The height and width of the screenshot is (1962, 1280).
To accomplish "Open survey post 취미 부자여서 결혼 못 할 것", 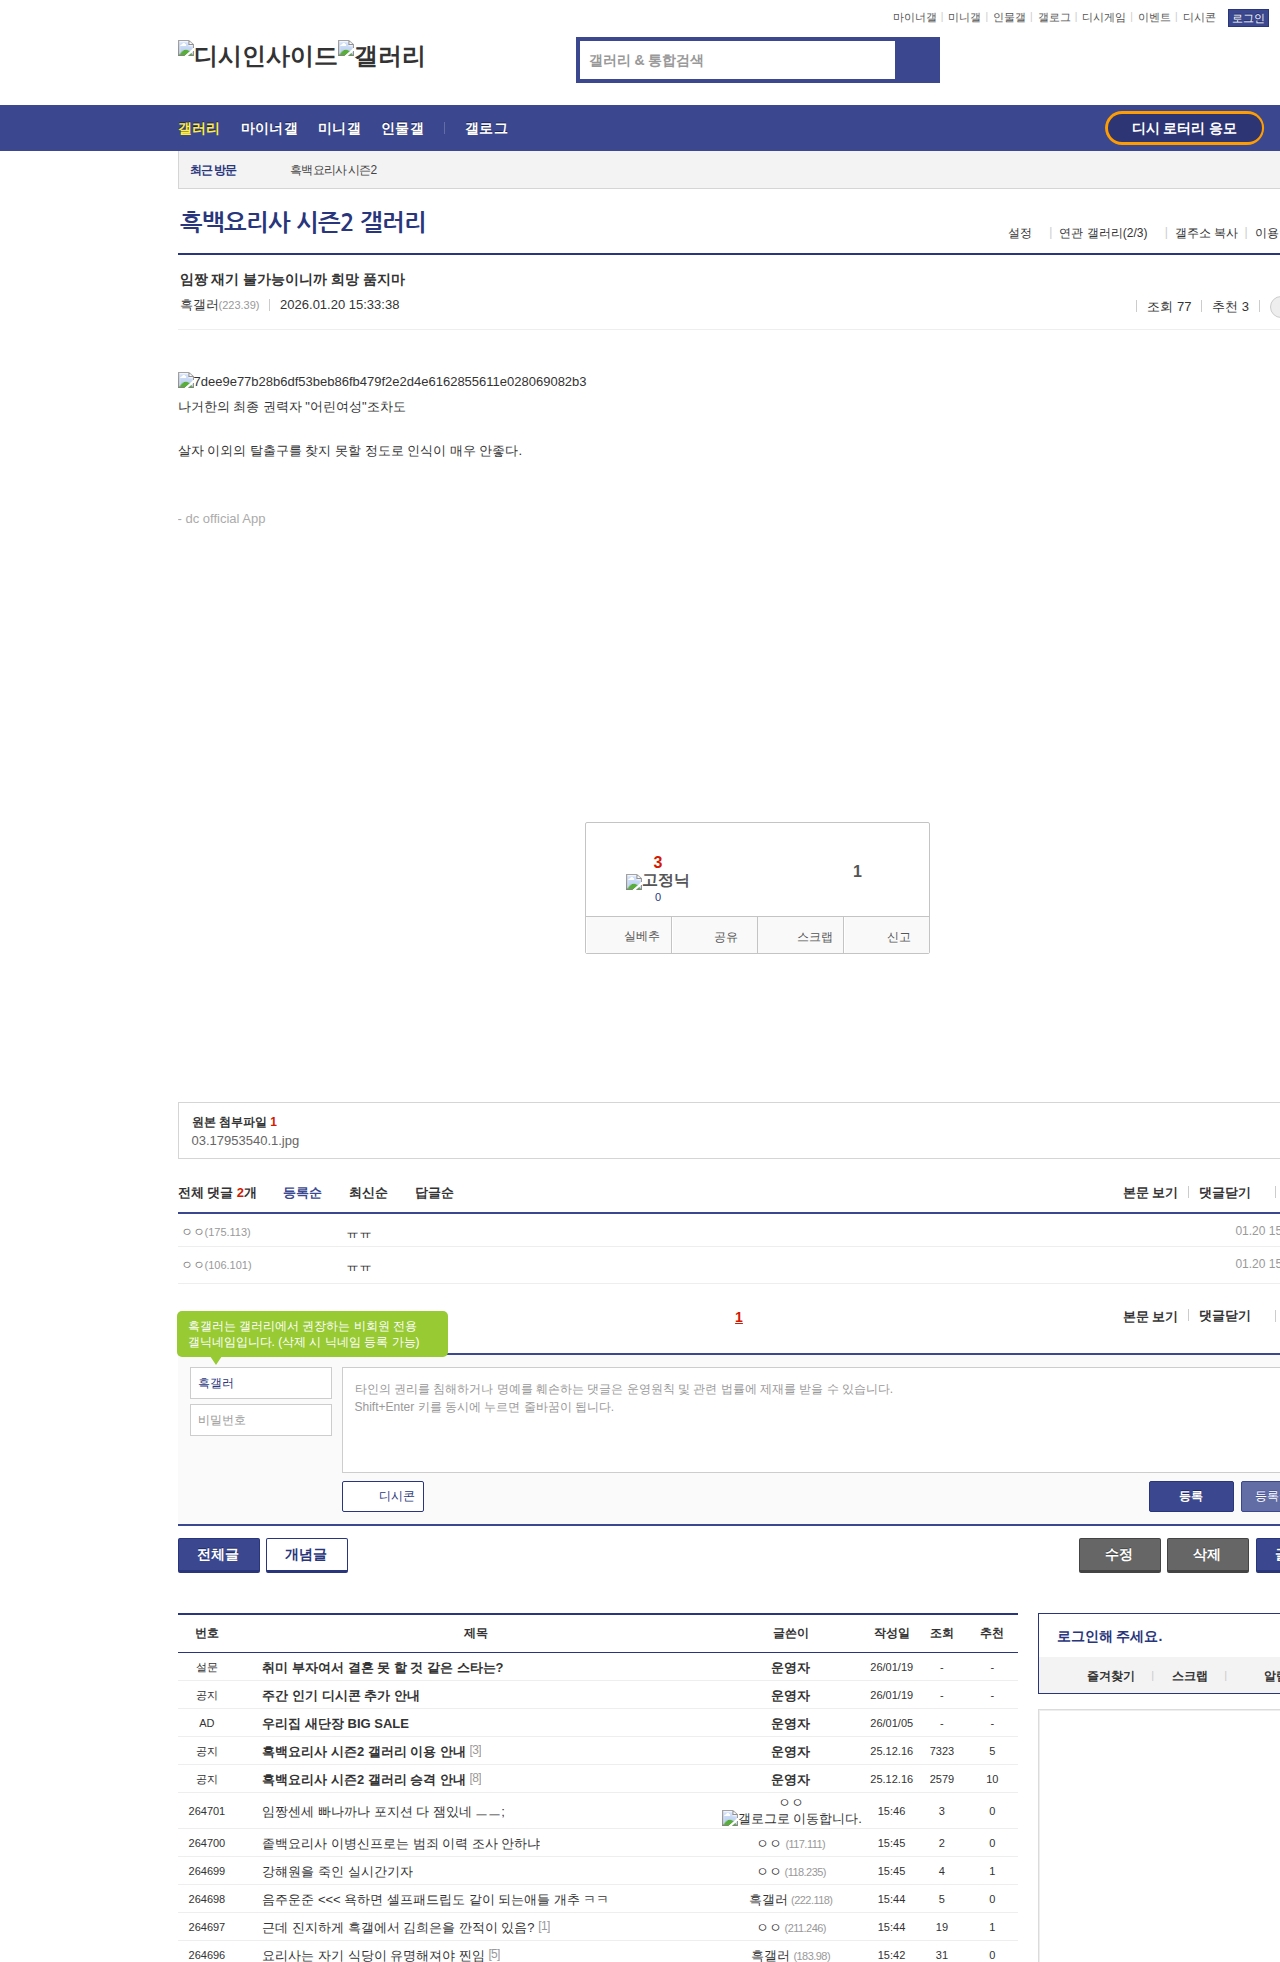I will [383, 1668].
